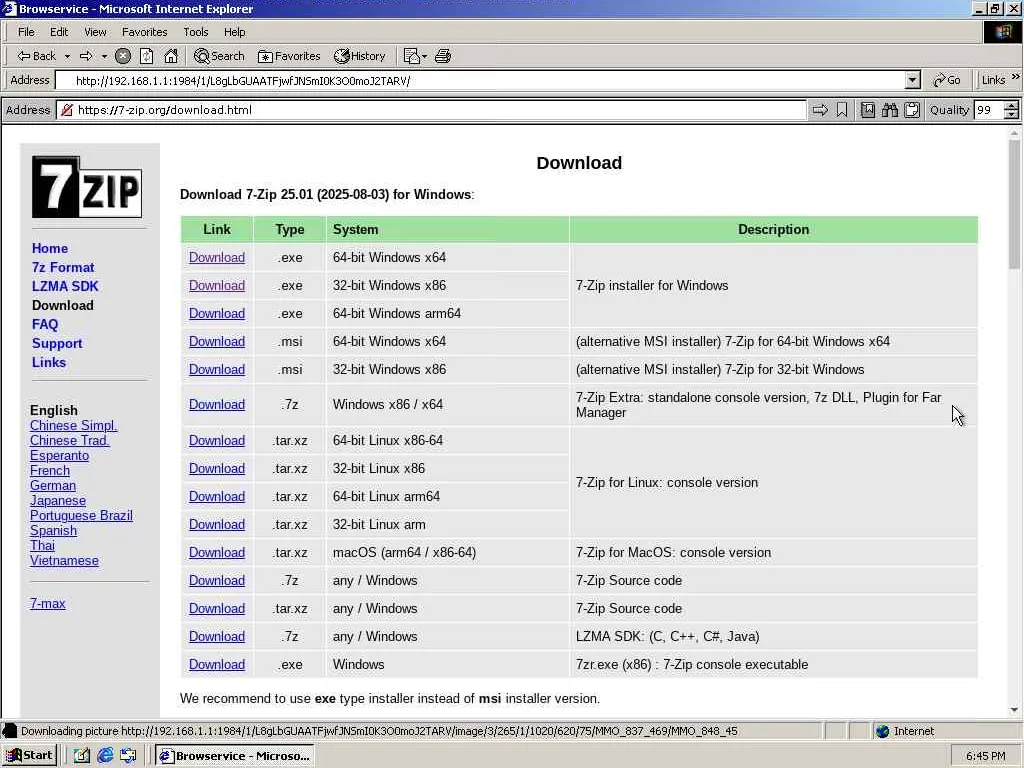This screenshot has height=768, width=1024.
Task: Open the Browservice clipboard icon
Action: (x=912, y=110)
